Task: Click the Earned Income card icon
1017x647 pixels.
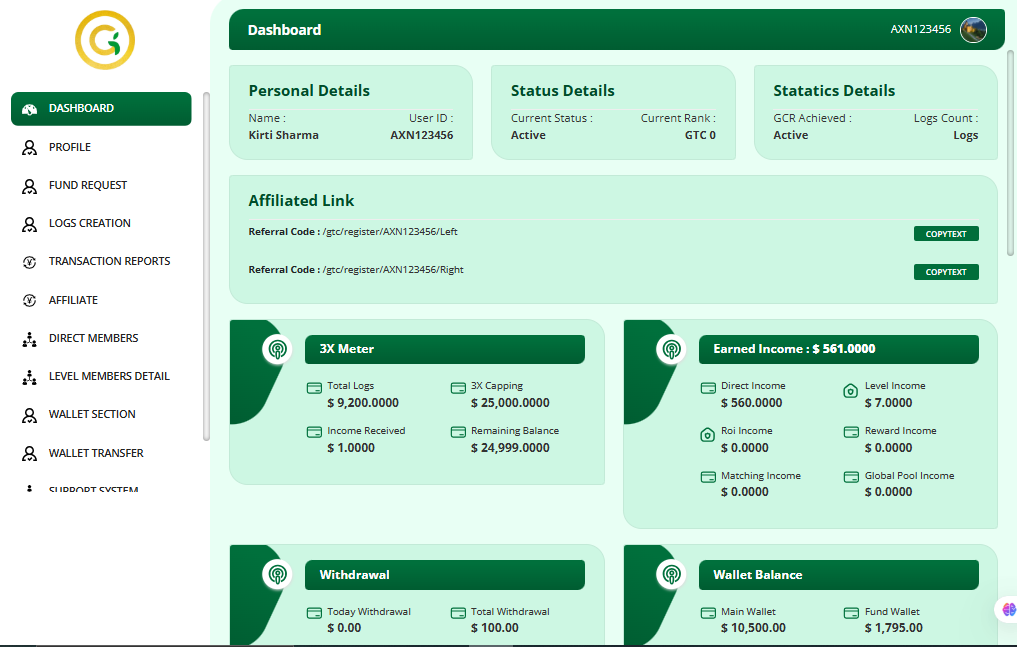Action: [671, 350]
